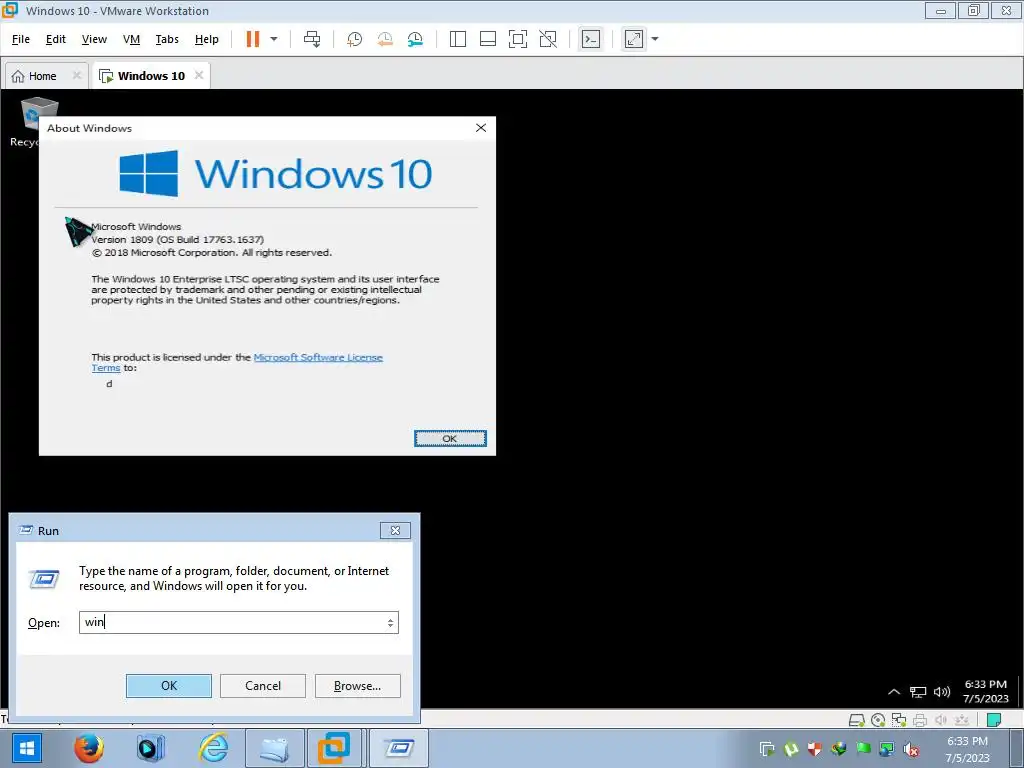Open the host Start button

pyautogui.click(x=26, y=748)
